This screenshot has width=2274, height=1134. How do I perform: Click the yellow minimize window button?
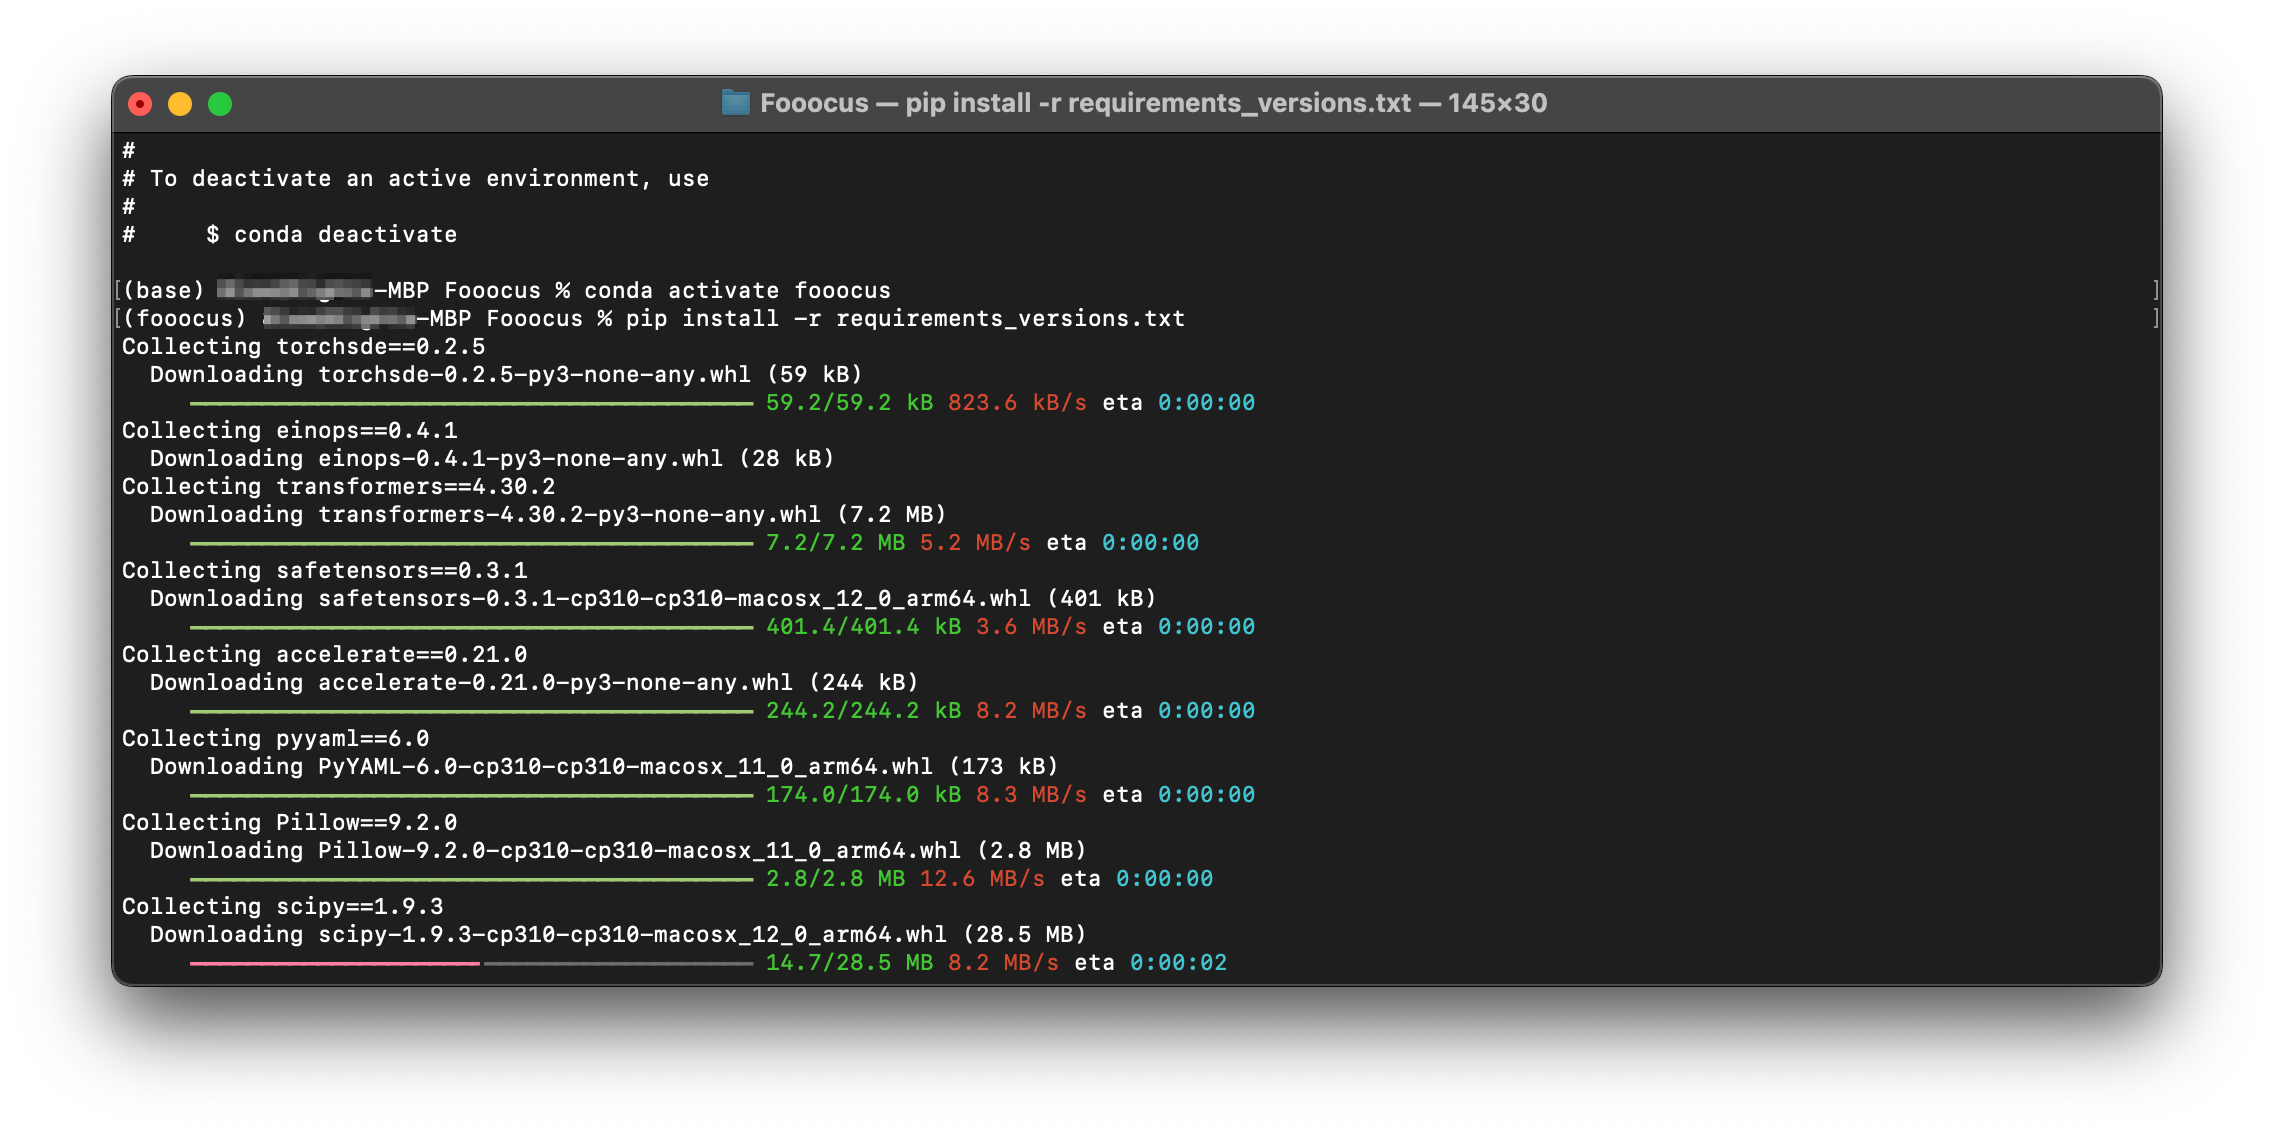[x=180, y=104]
